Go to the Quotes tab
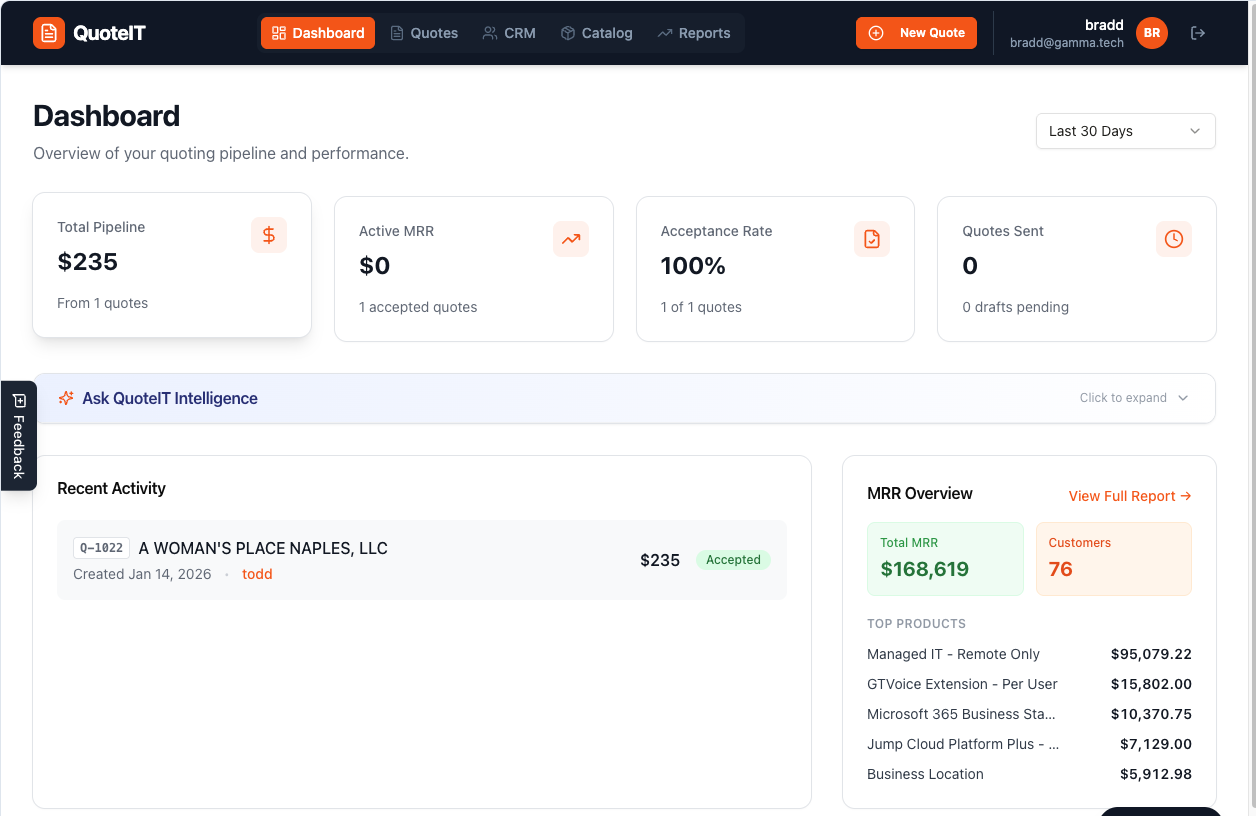 coord(424,33)
